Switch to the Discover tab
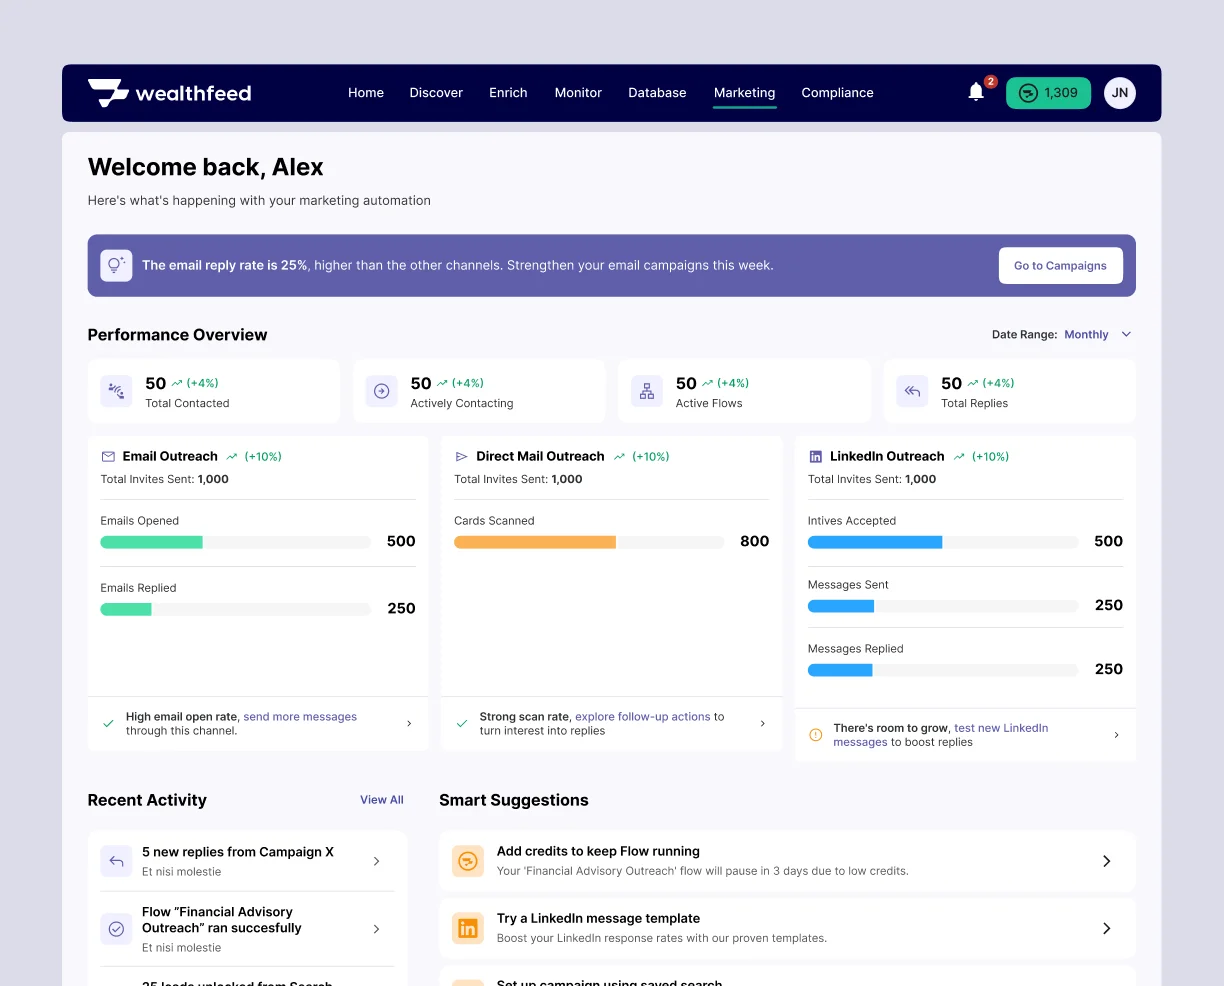1224x986 pixels. (436, 93)
